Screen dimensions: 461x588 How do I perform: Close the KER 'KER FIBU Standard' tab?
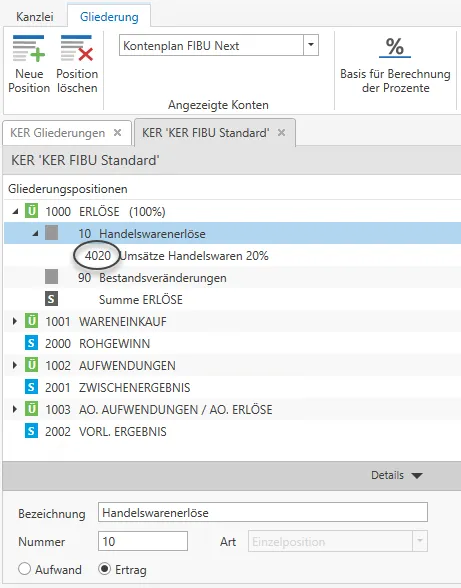(x=281, y=133)
